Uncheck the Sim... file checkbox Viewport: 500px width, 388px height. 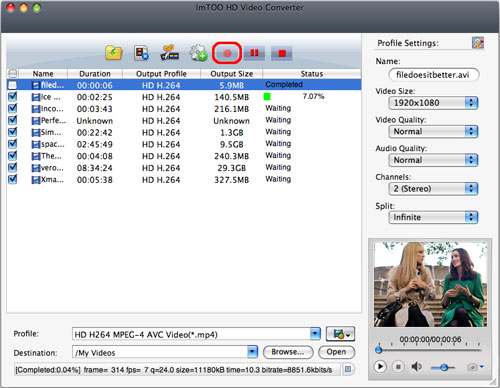(x=12, y=132)
